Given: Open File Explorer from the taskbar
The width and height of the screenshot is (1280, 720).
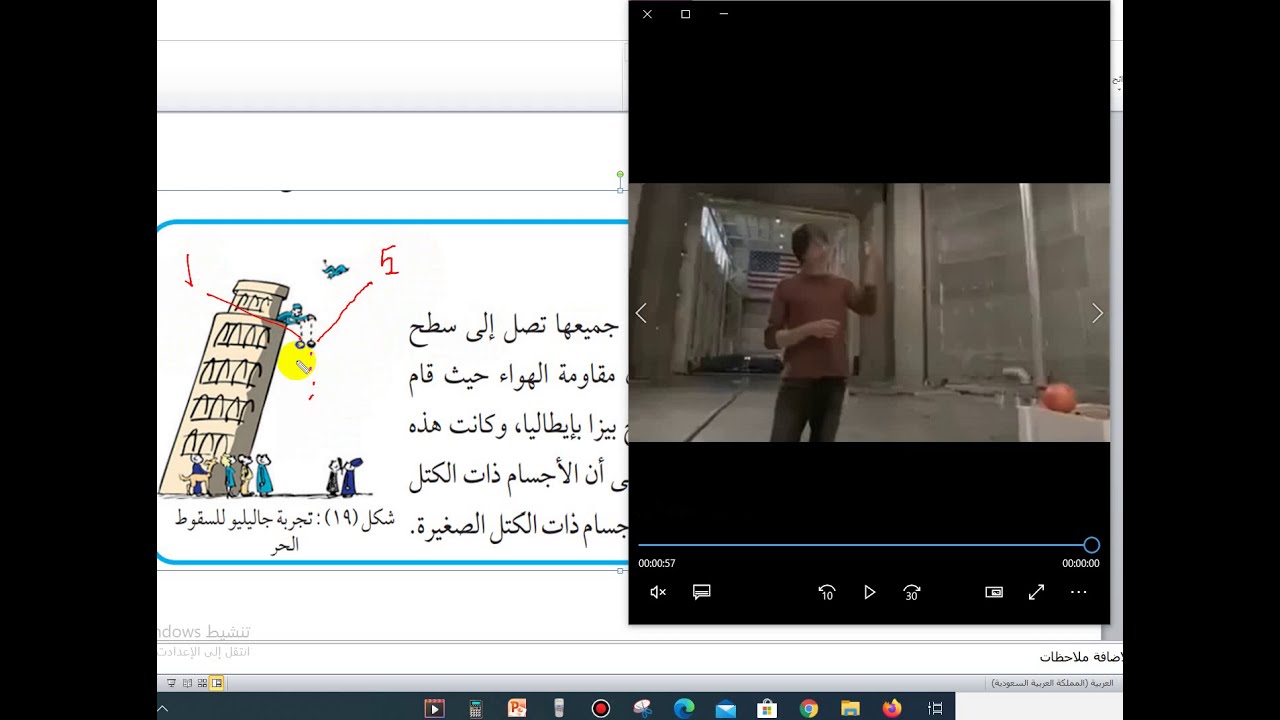Looking at the screenshot, I should [x=850, y=708].
